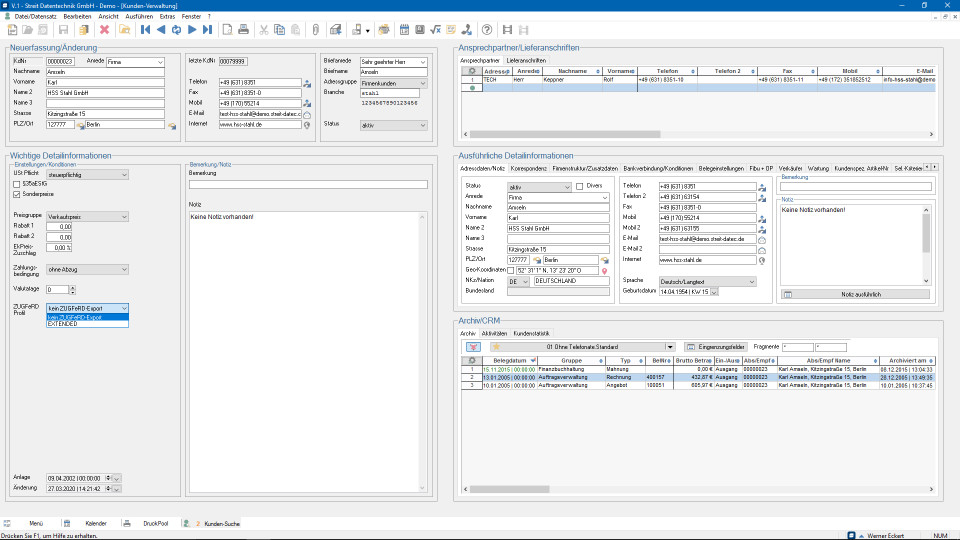
Task: Switch to the Lieferanschriften tab
Action: tap(526, 60)
